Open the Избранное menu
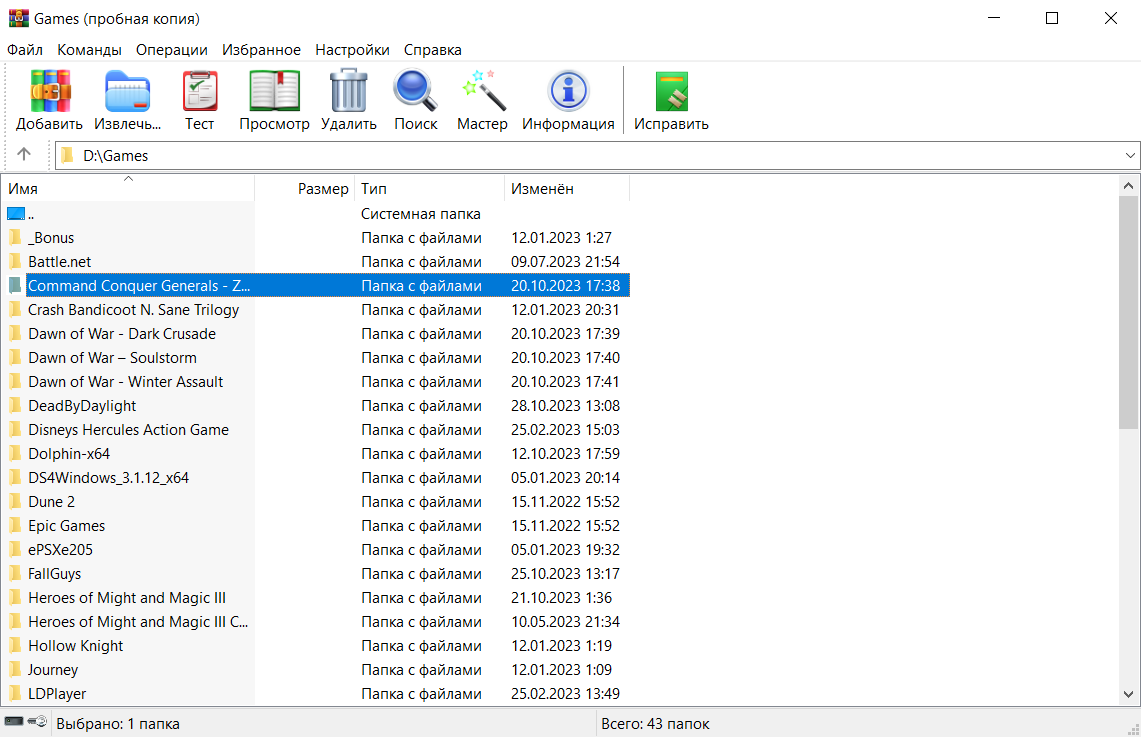Image resolution: width=1141 pixels, height=737 pixels. click(261, 49)
